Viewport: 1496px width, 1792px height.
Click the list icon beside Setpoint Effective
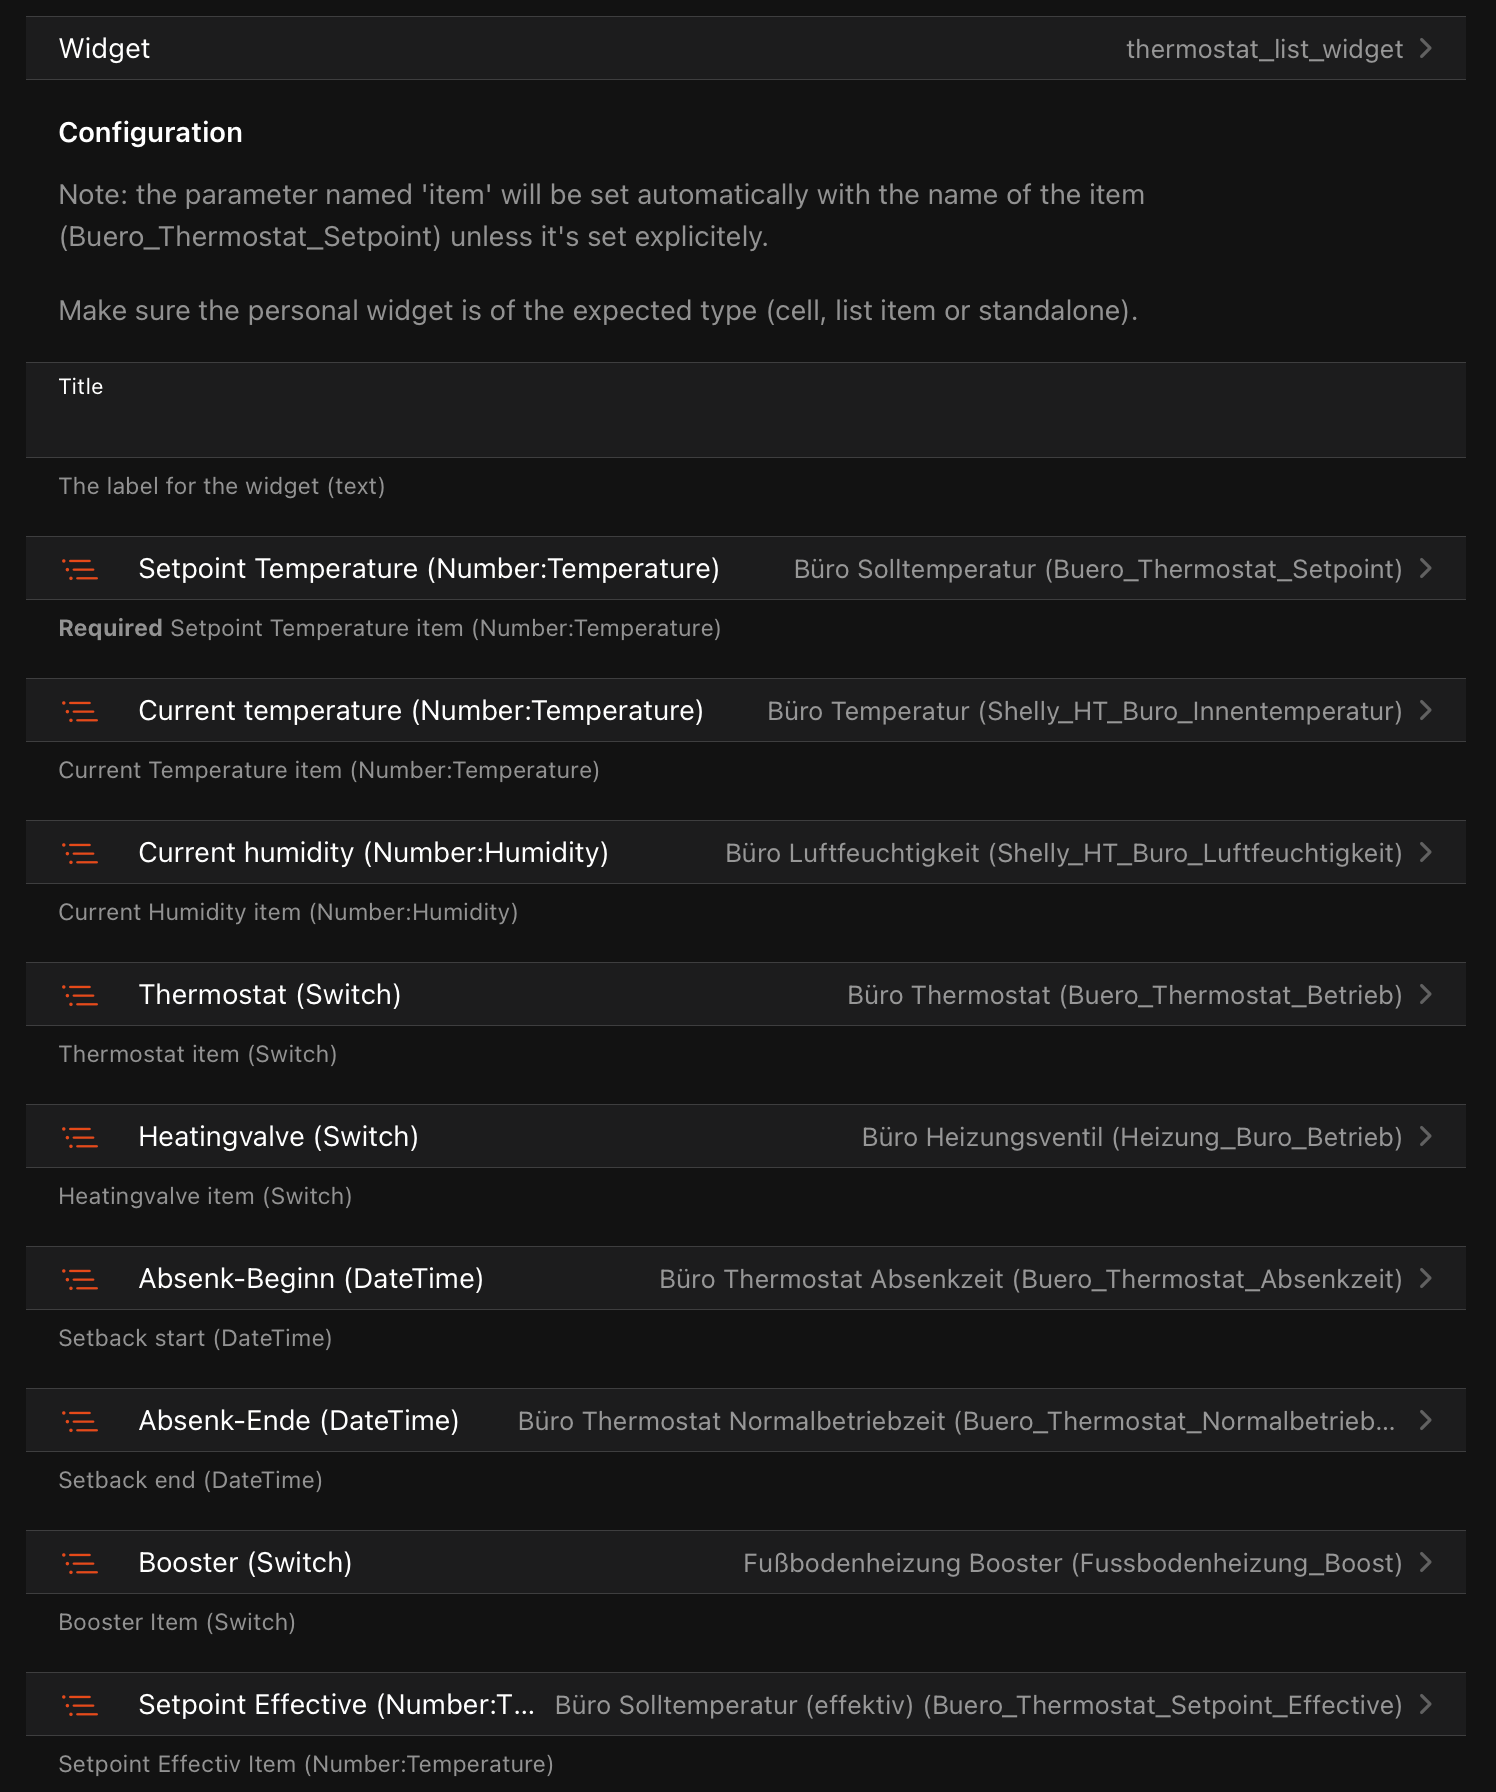[x=80, y=1706]
